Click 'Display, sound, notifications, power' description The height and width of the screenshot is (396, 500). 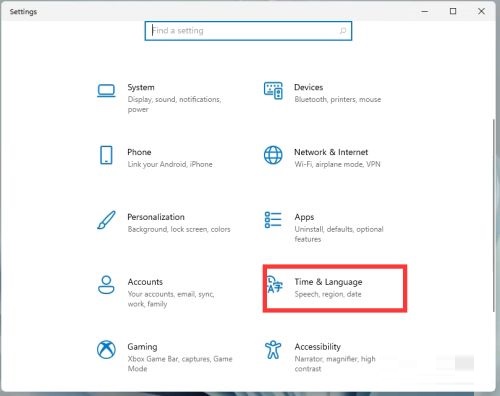coord(174,104)
